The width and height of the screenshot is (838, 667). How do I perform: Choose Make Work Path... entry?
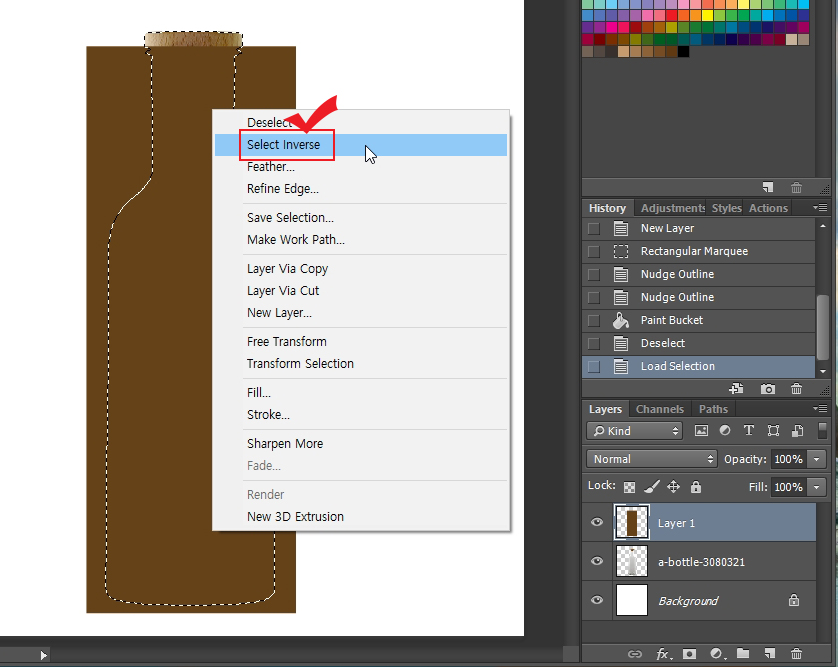click(x=361, y=239)
